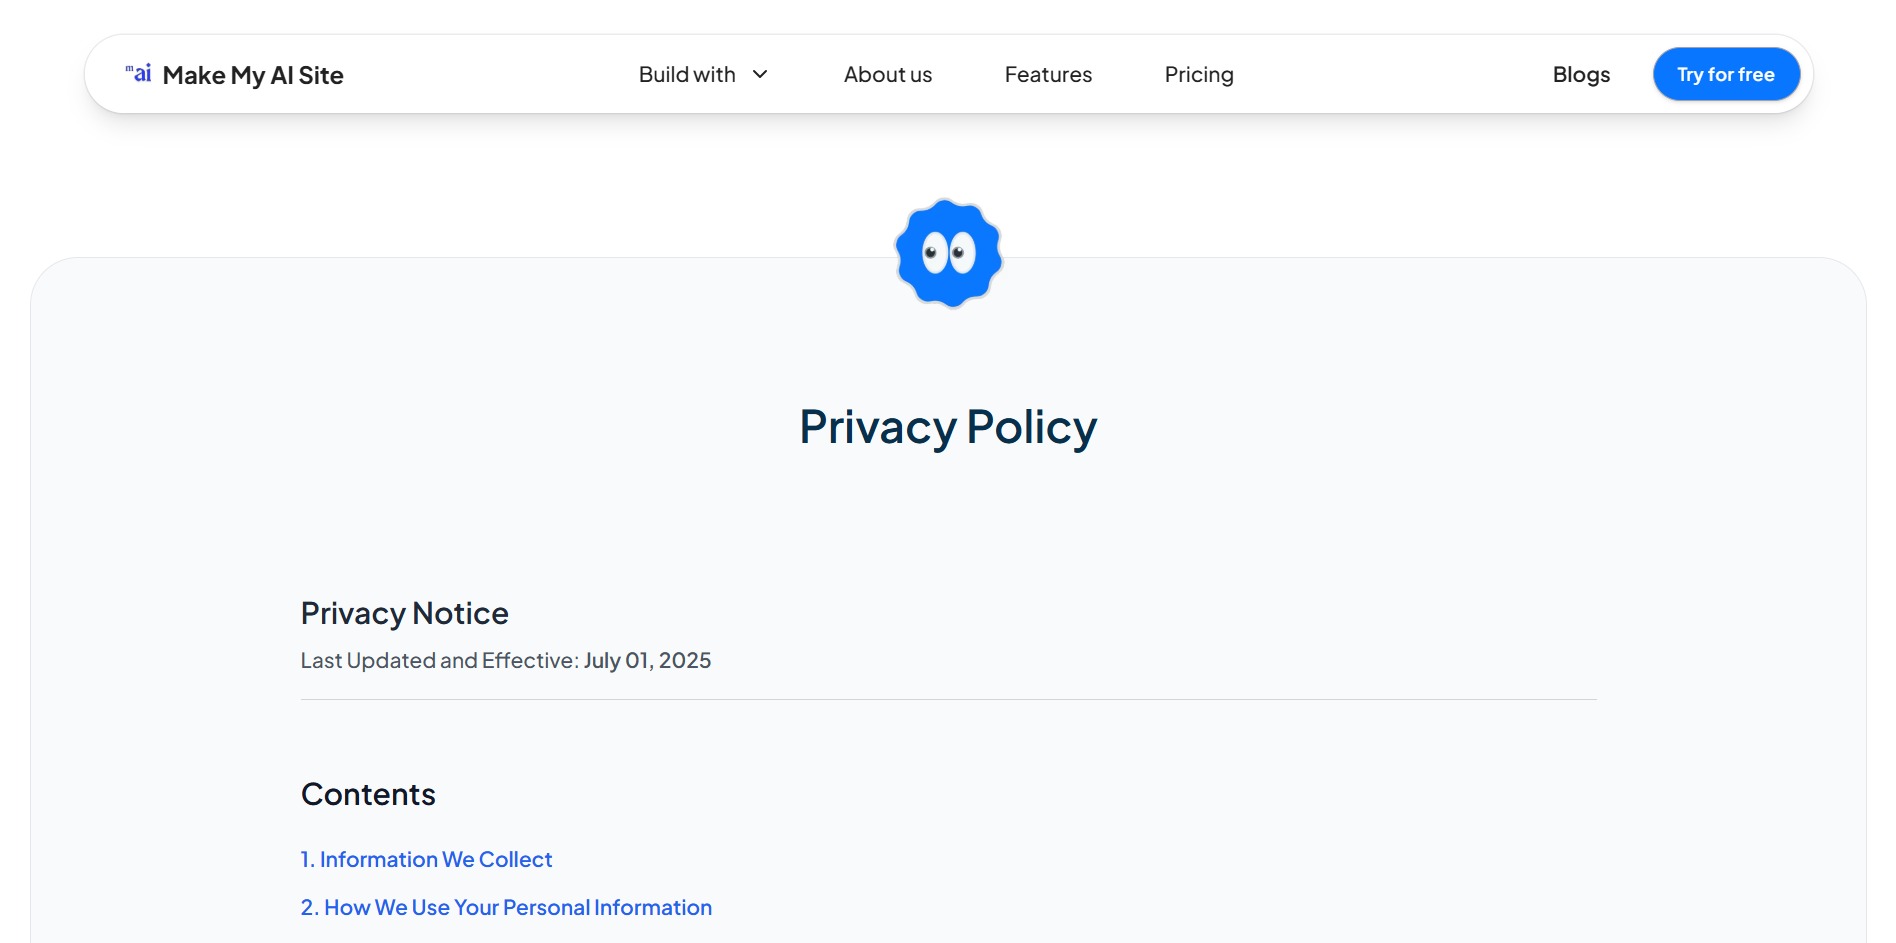Click the Make My AI Site brand name

point(253,75)
